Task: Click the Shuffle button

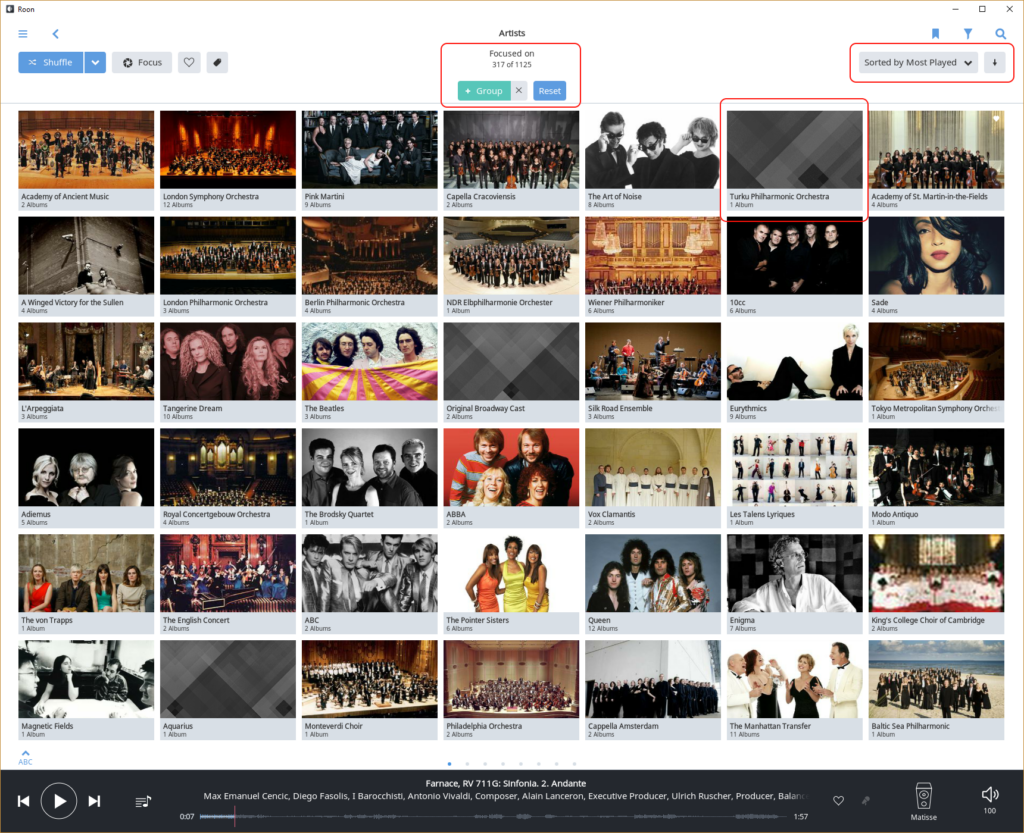Action: 50,63
